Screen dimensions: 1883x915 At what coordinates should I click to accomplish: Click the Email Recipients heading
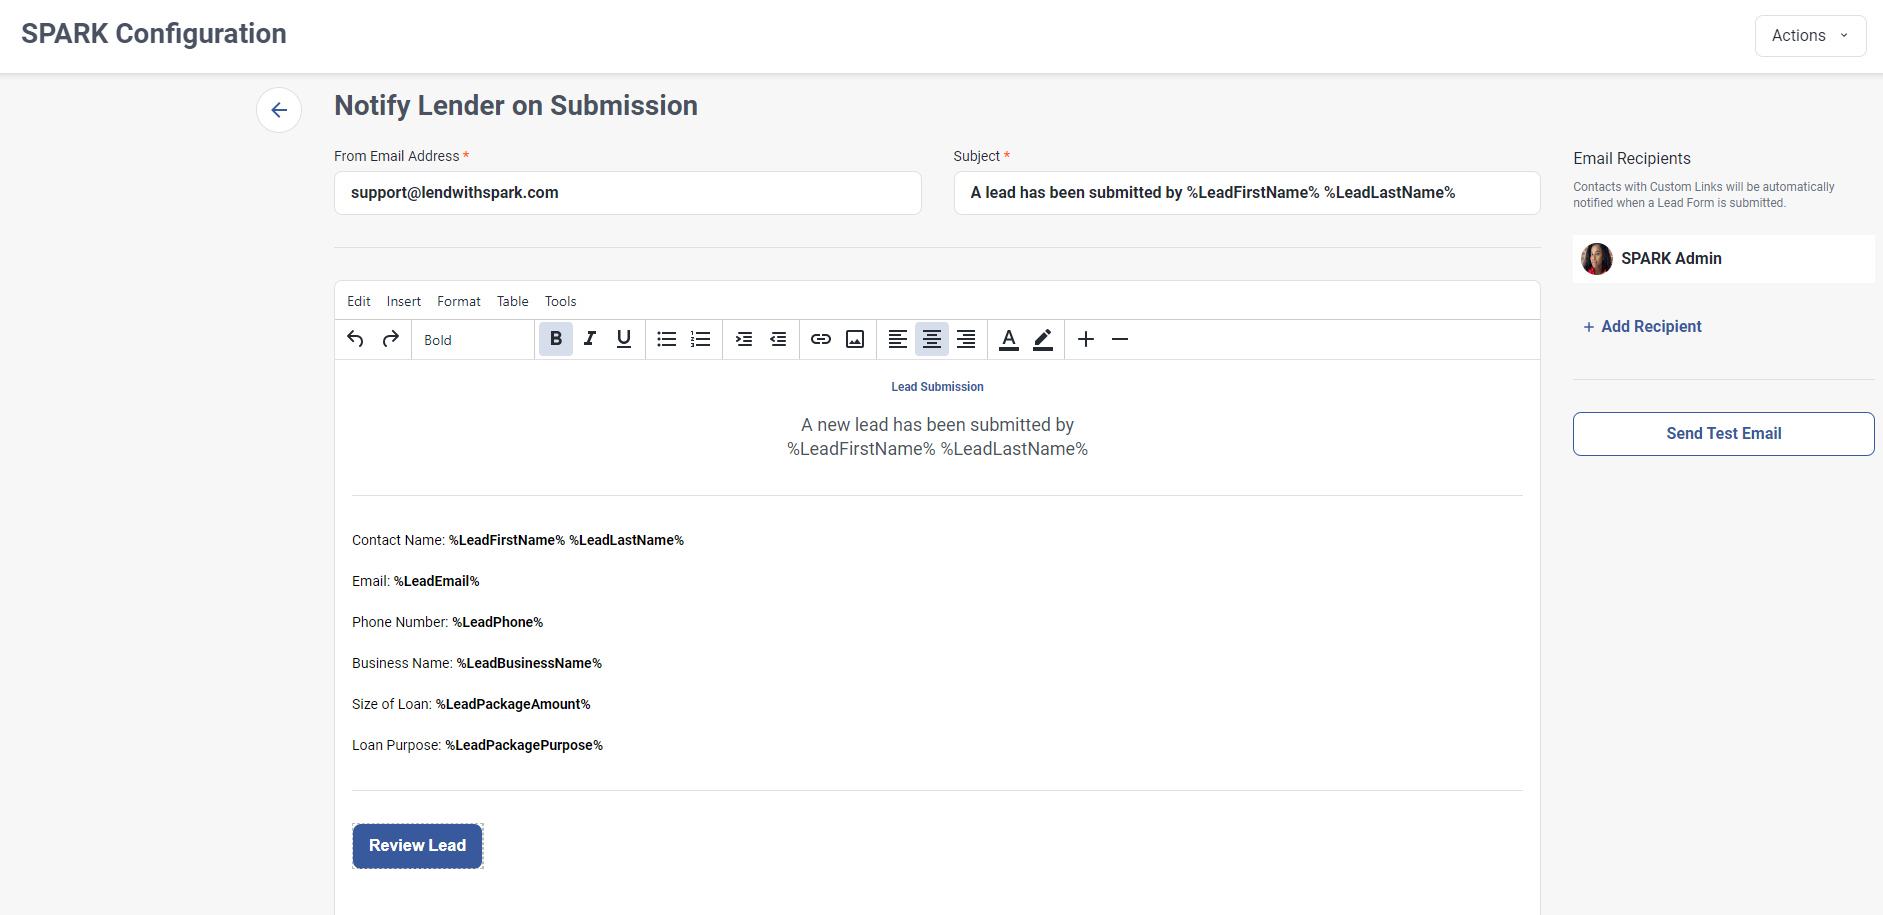[1632, 158]
